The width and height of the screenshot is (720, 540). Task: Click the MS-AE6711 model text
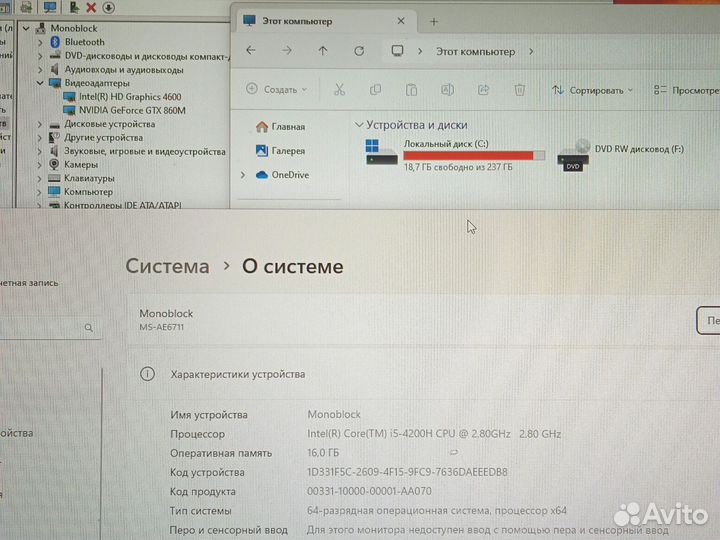162,327
